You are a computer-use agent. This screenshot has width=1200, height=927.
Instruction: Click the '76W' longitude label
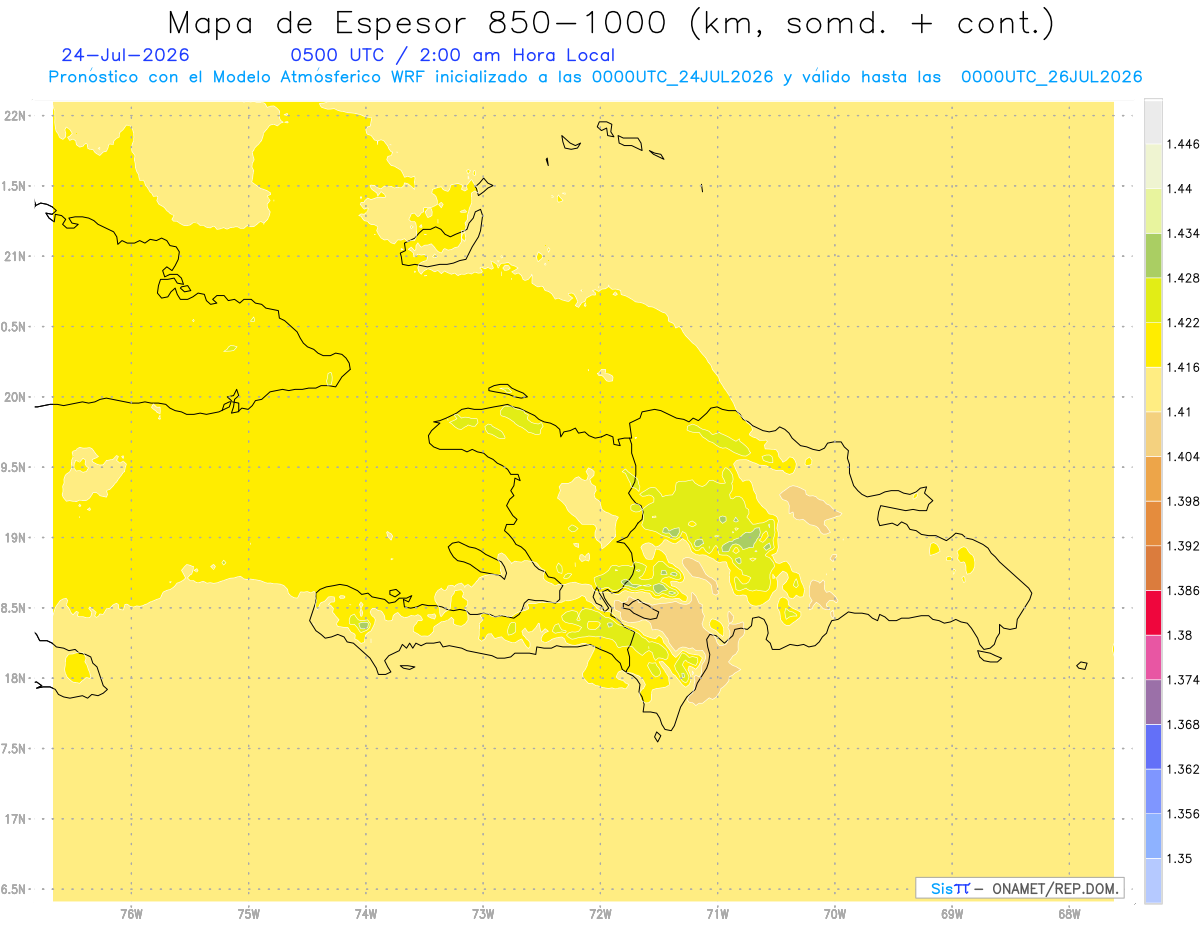131,914
